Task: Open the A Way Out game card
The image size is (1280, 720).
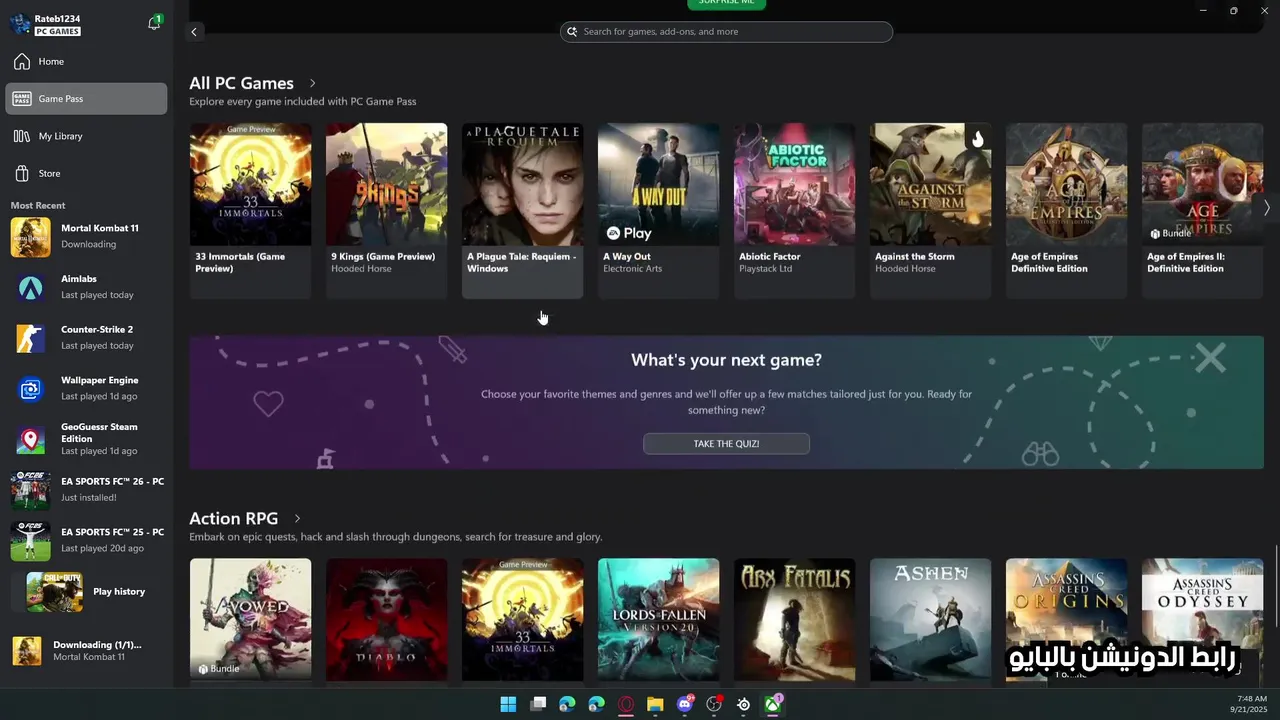Action: tap(658, 211)
